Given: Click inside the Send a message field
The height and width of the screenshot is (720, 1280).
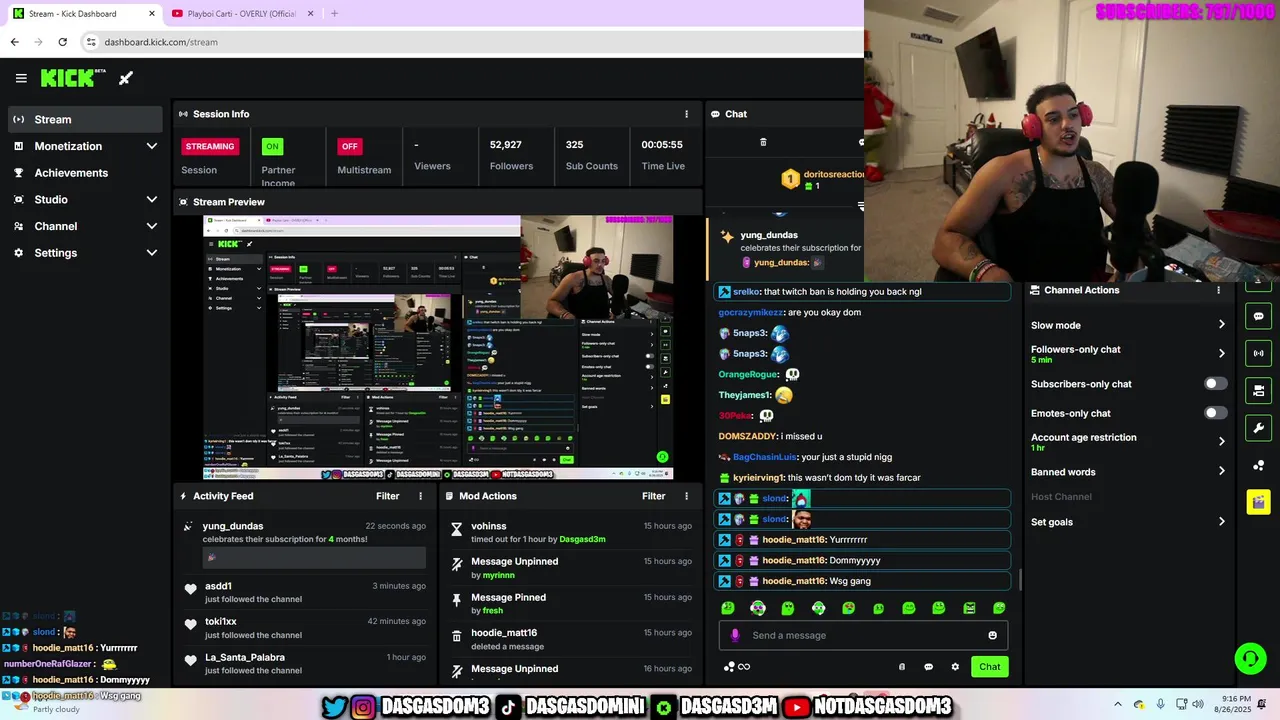Looking at the screenshot, I should pos(865,635).
